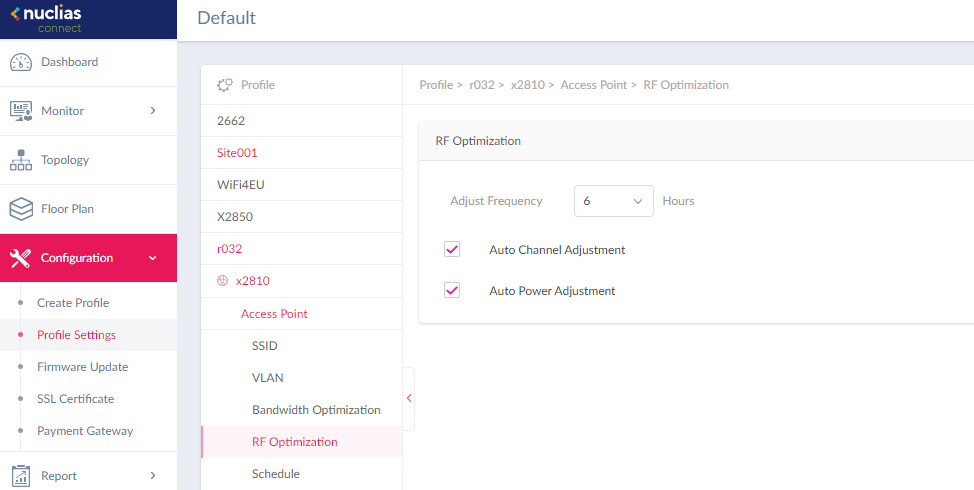Click the Floor Plan layers icon
Viewport: 974px width, 490px height.
coord(21,209)
